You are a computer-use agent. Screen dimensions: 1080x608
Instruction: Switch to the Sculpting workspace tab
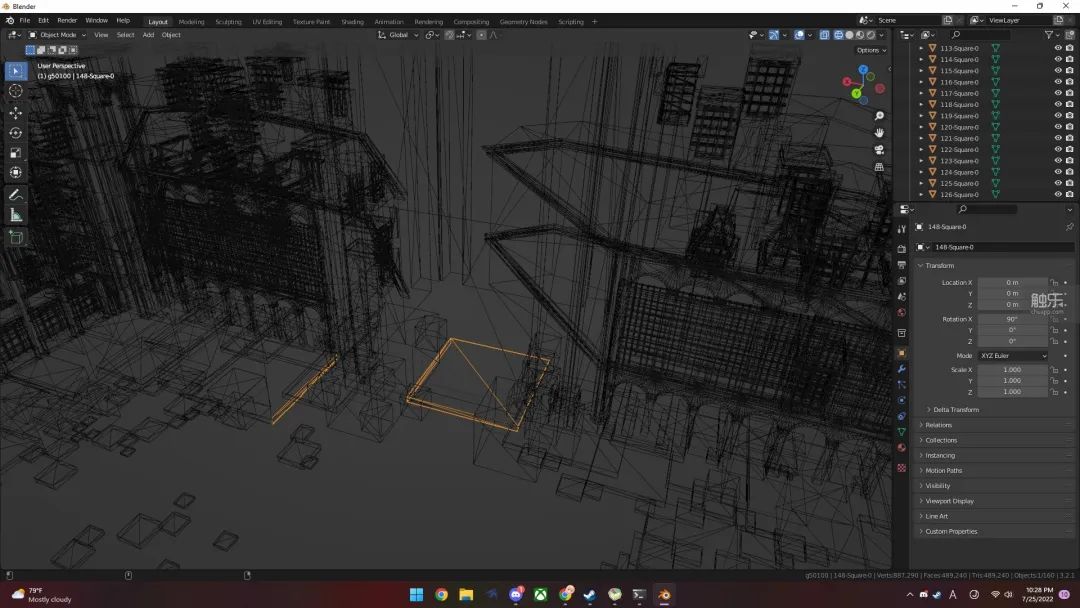228,21
